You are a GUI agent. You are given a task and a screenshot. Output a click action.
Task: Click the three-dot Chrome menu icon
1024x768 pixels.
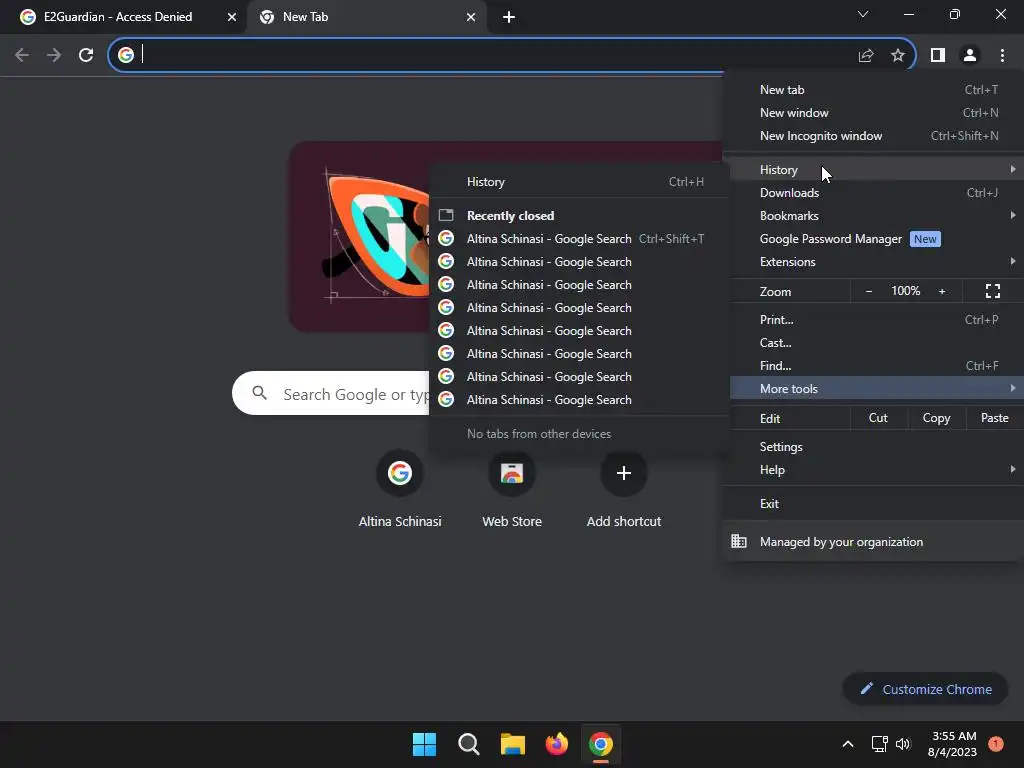(1002, 56)
